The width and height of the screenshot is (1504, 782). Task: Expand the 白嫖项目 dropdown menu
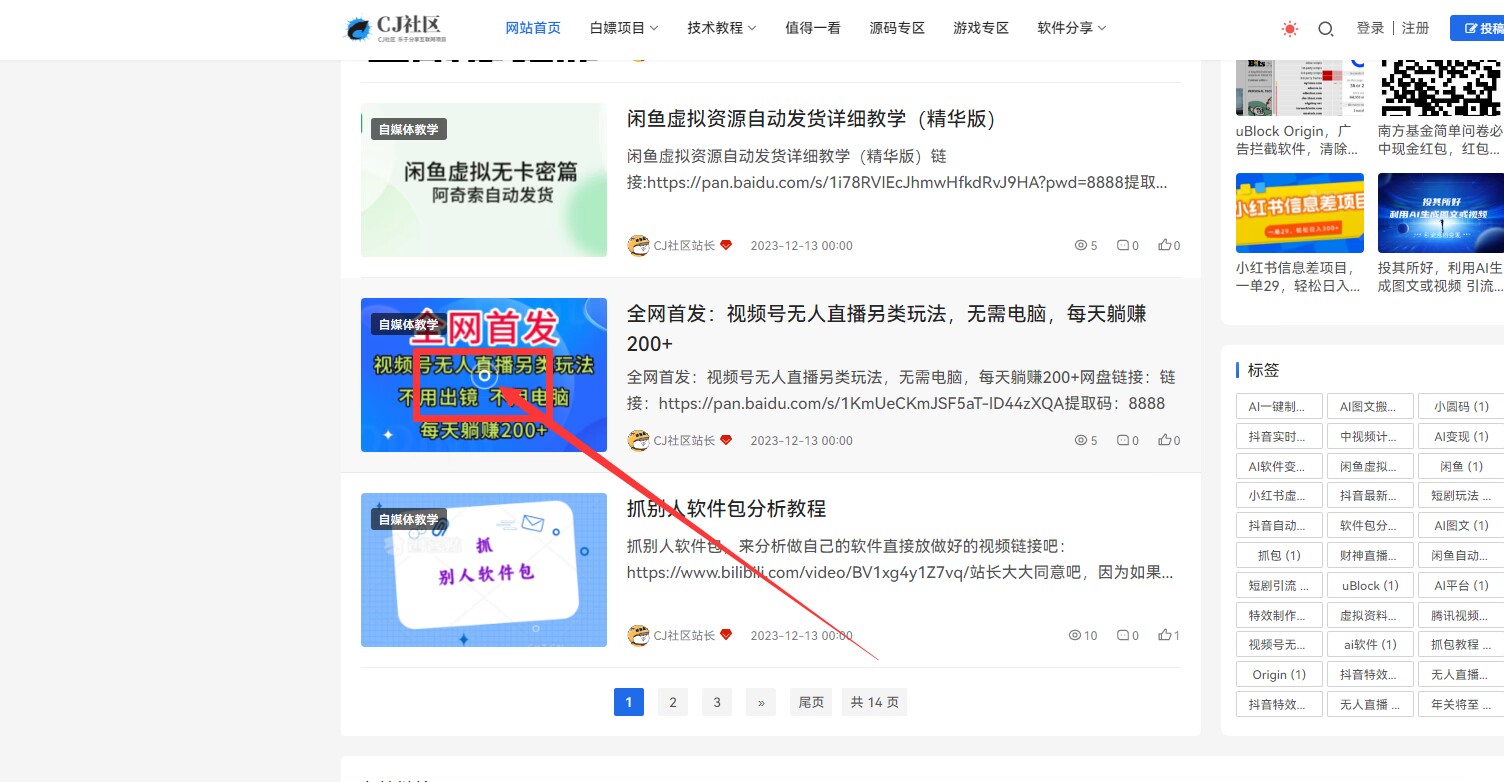[x=623, y=27]
